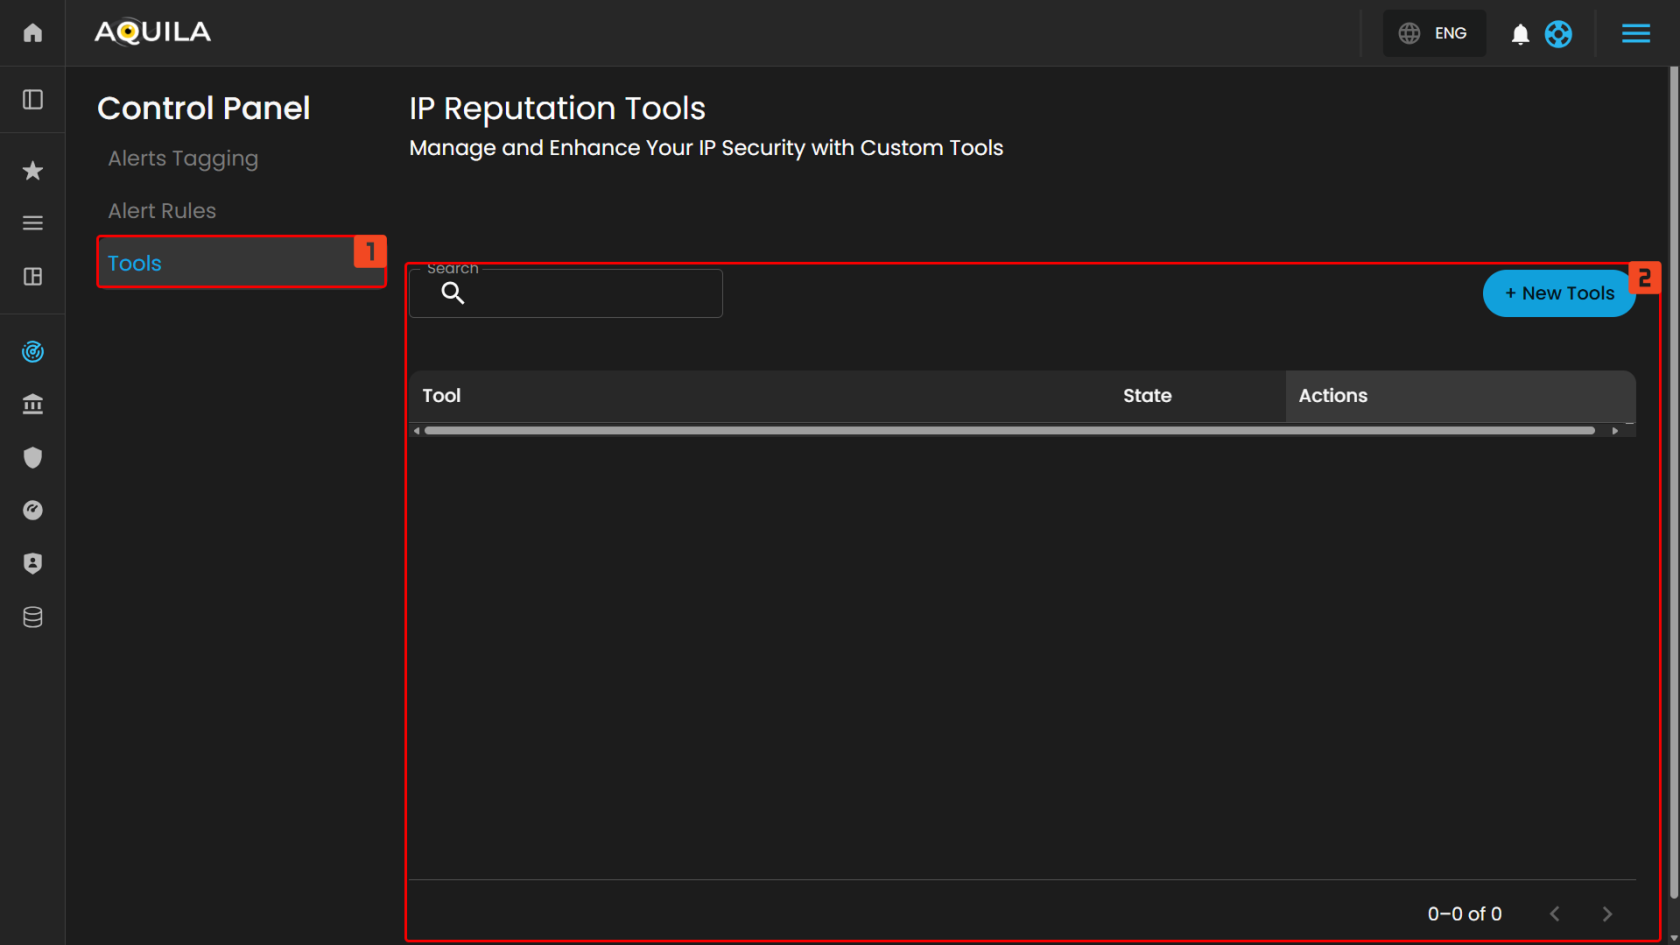The height and width of the screenshot is (945, 1680).
Task: Toggle the sidebar panel layout icon
Action: [33, 99]
